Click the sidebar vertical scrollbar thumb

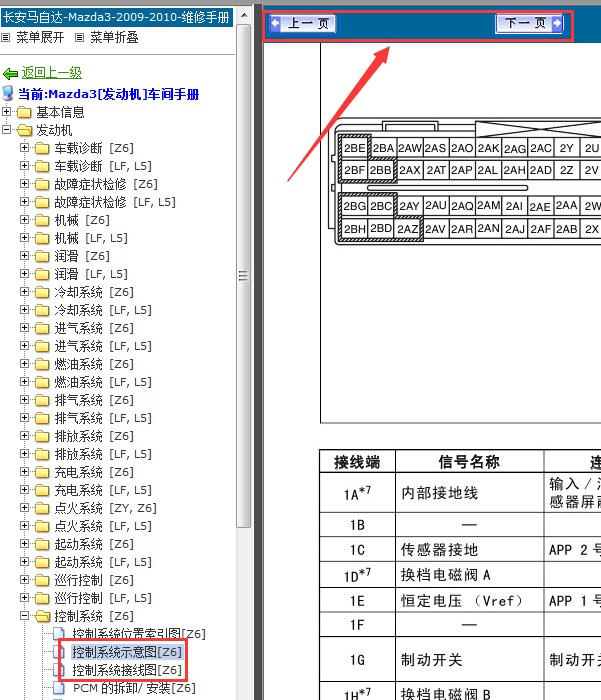(x=244, y=275)
